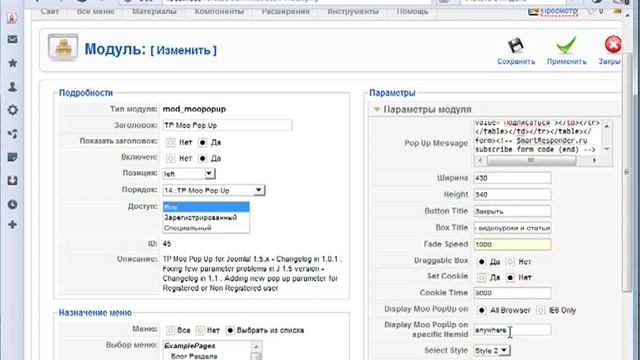
Task: Click Pop Up Message scroll up arrow
Action: [607, 126]
